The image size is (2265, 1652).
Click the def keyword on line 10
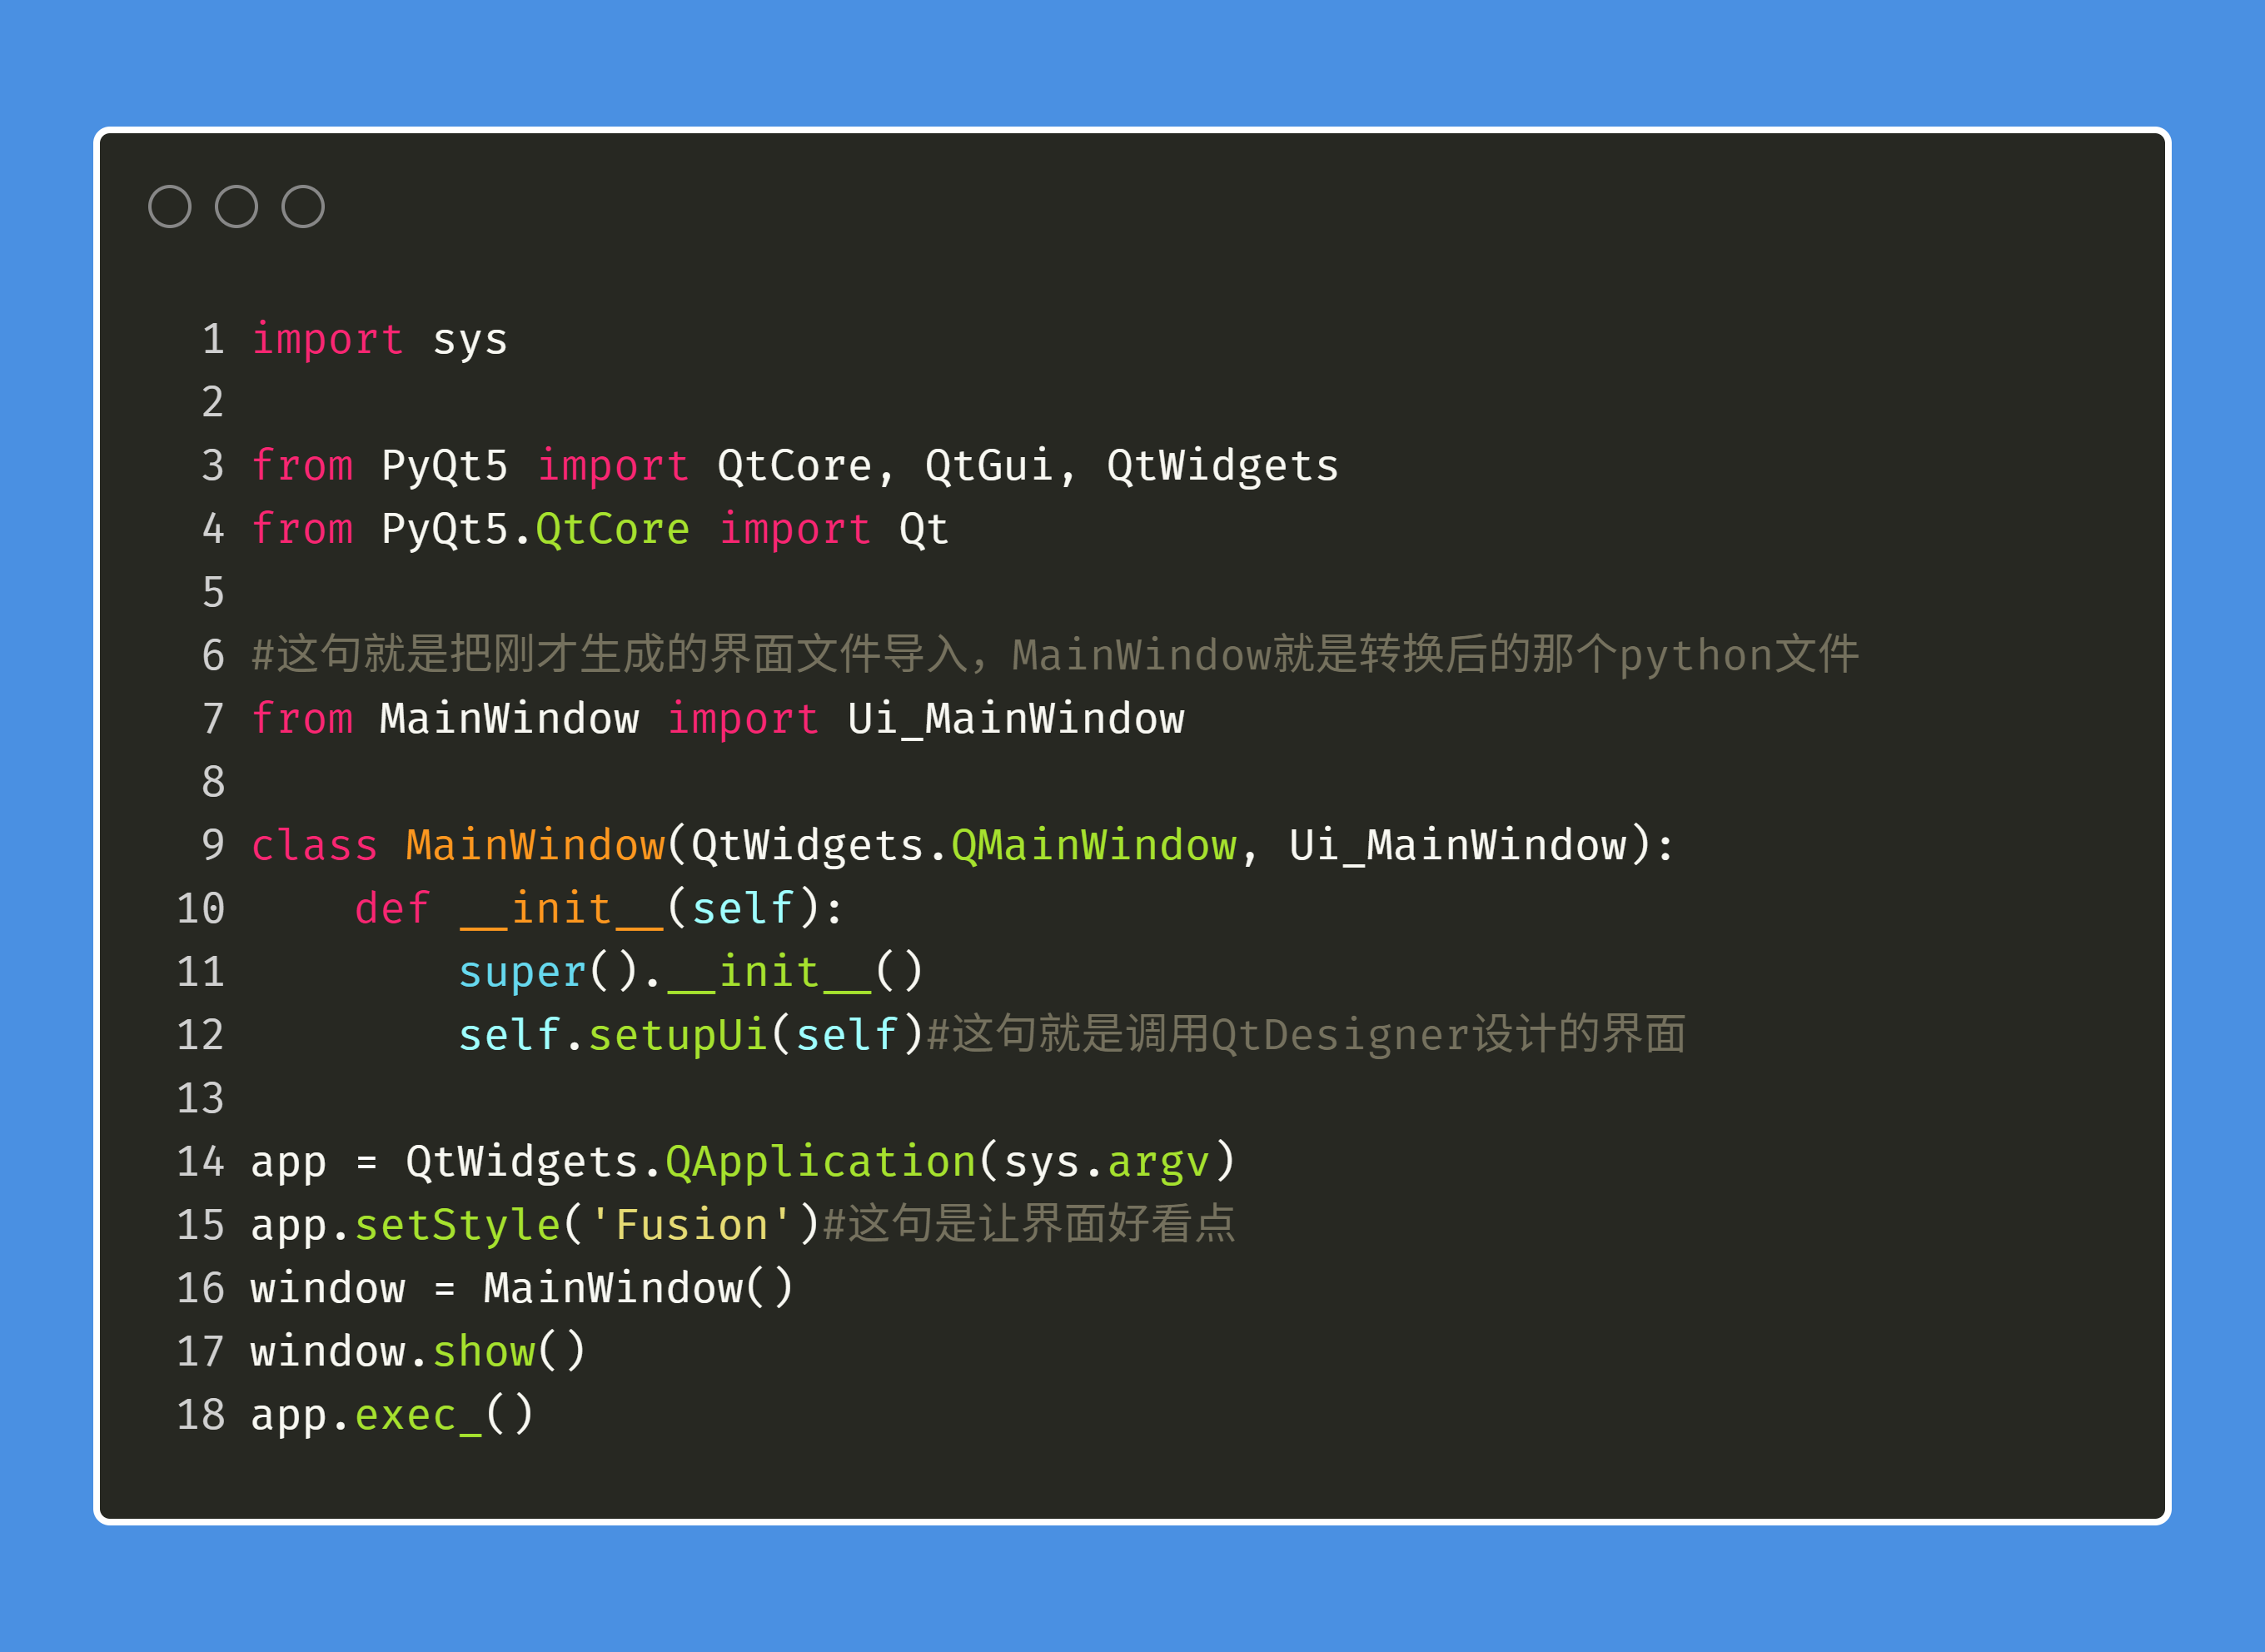tap(392, 908)
